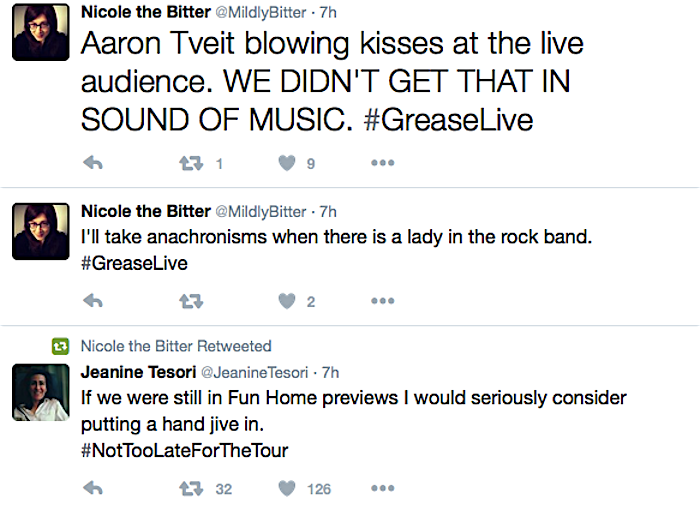Open the #NotTooLateForTheTour hashtag
Screen dimensions: 700x510
(x=184, y=451)
